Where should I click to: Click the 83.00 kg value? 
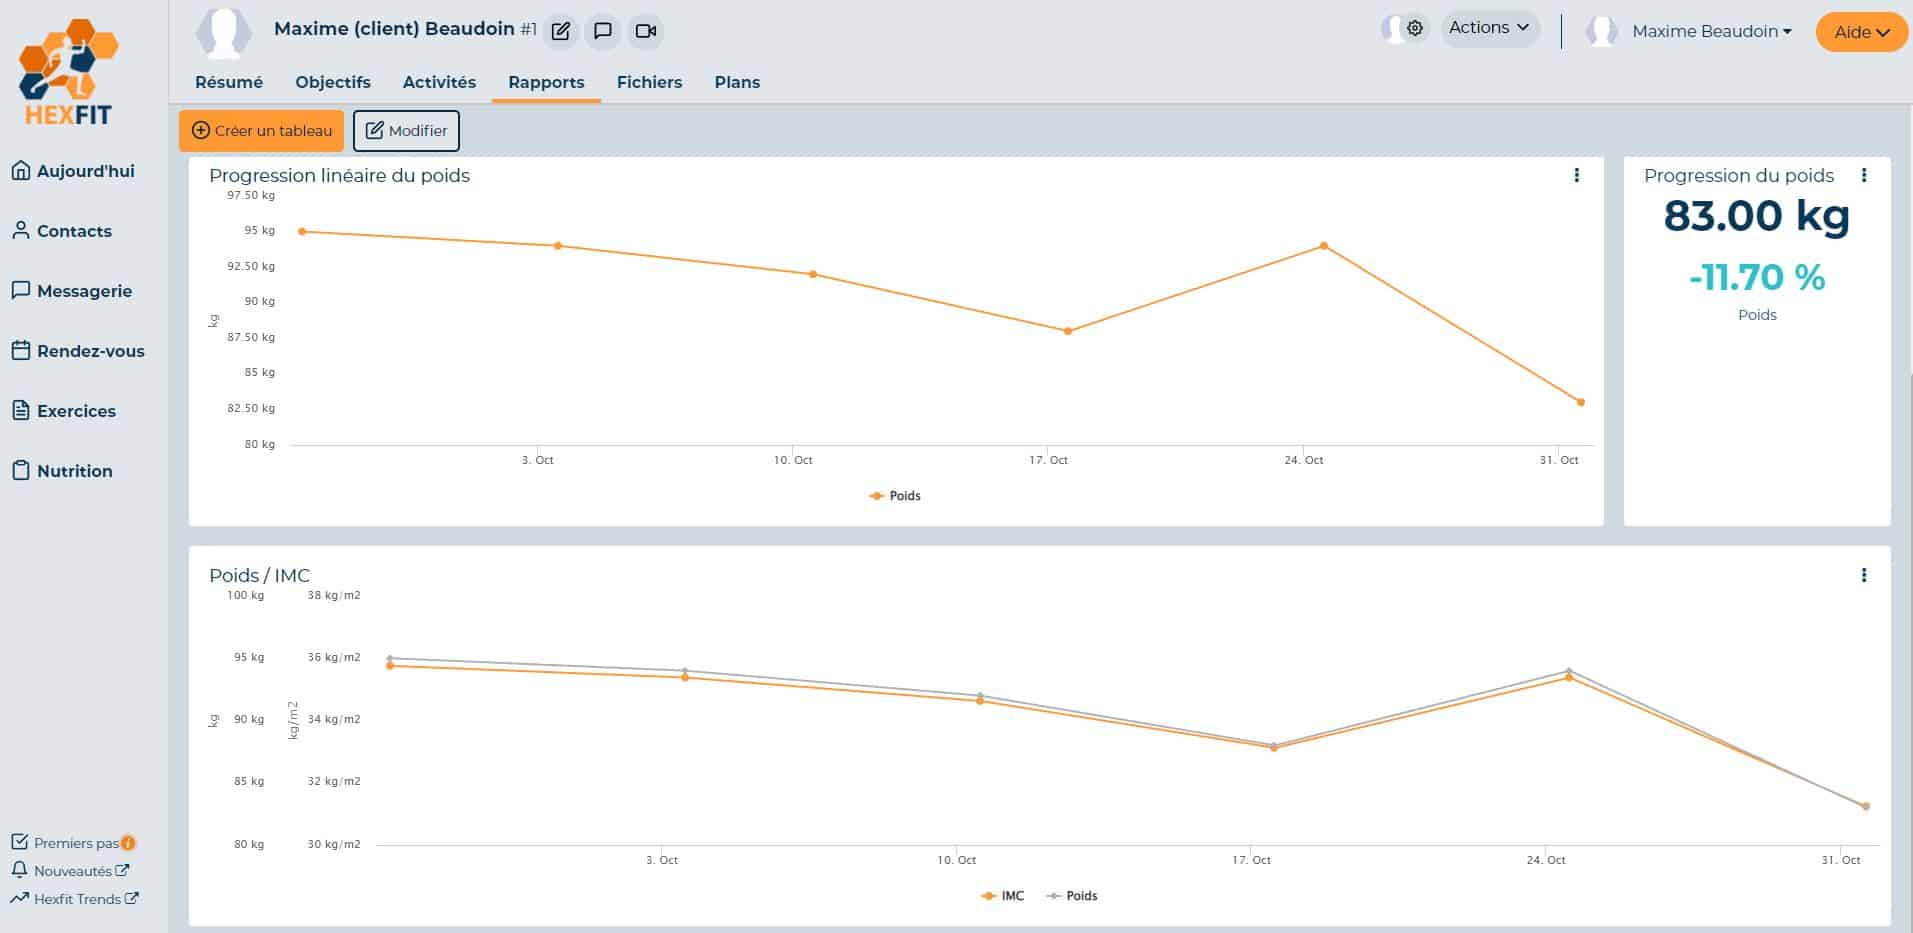pos(1757,216)
